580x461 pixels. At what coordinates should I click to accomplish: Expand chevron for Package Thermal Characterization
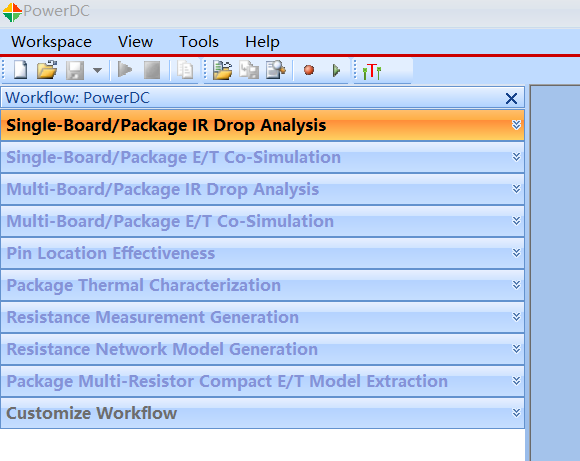click(516, 285)
